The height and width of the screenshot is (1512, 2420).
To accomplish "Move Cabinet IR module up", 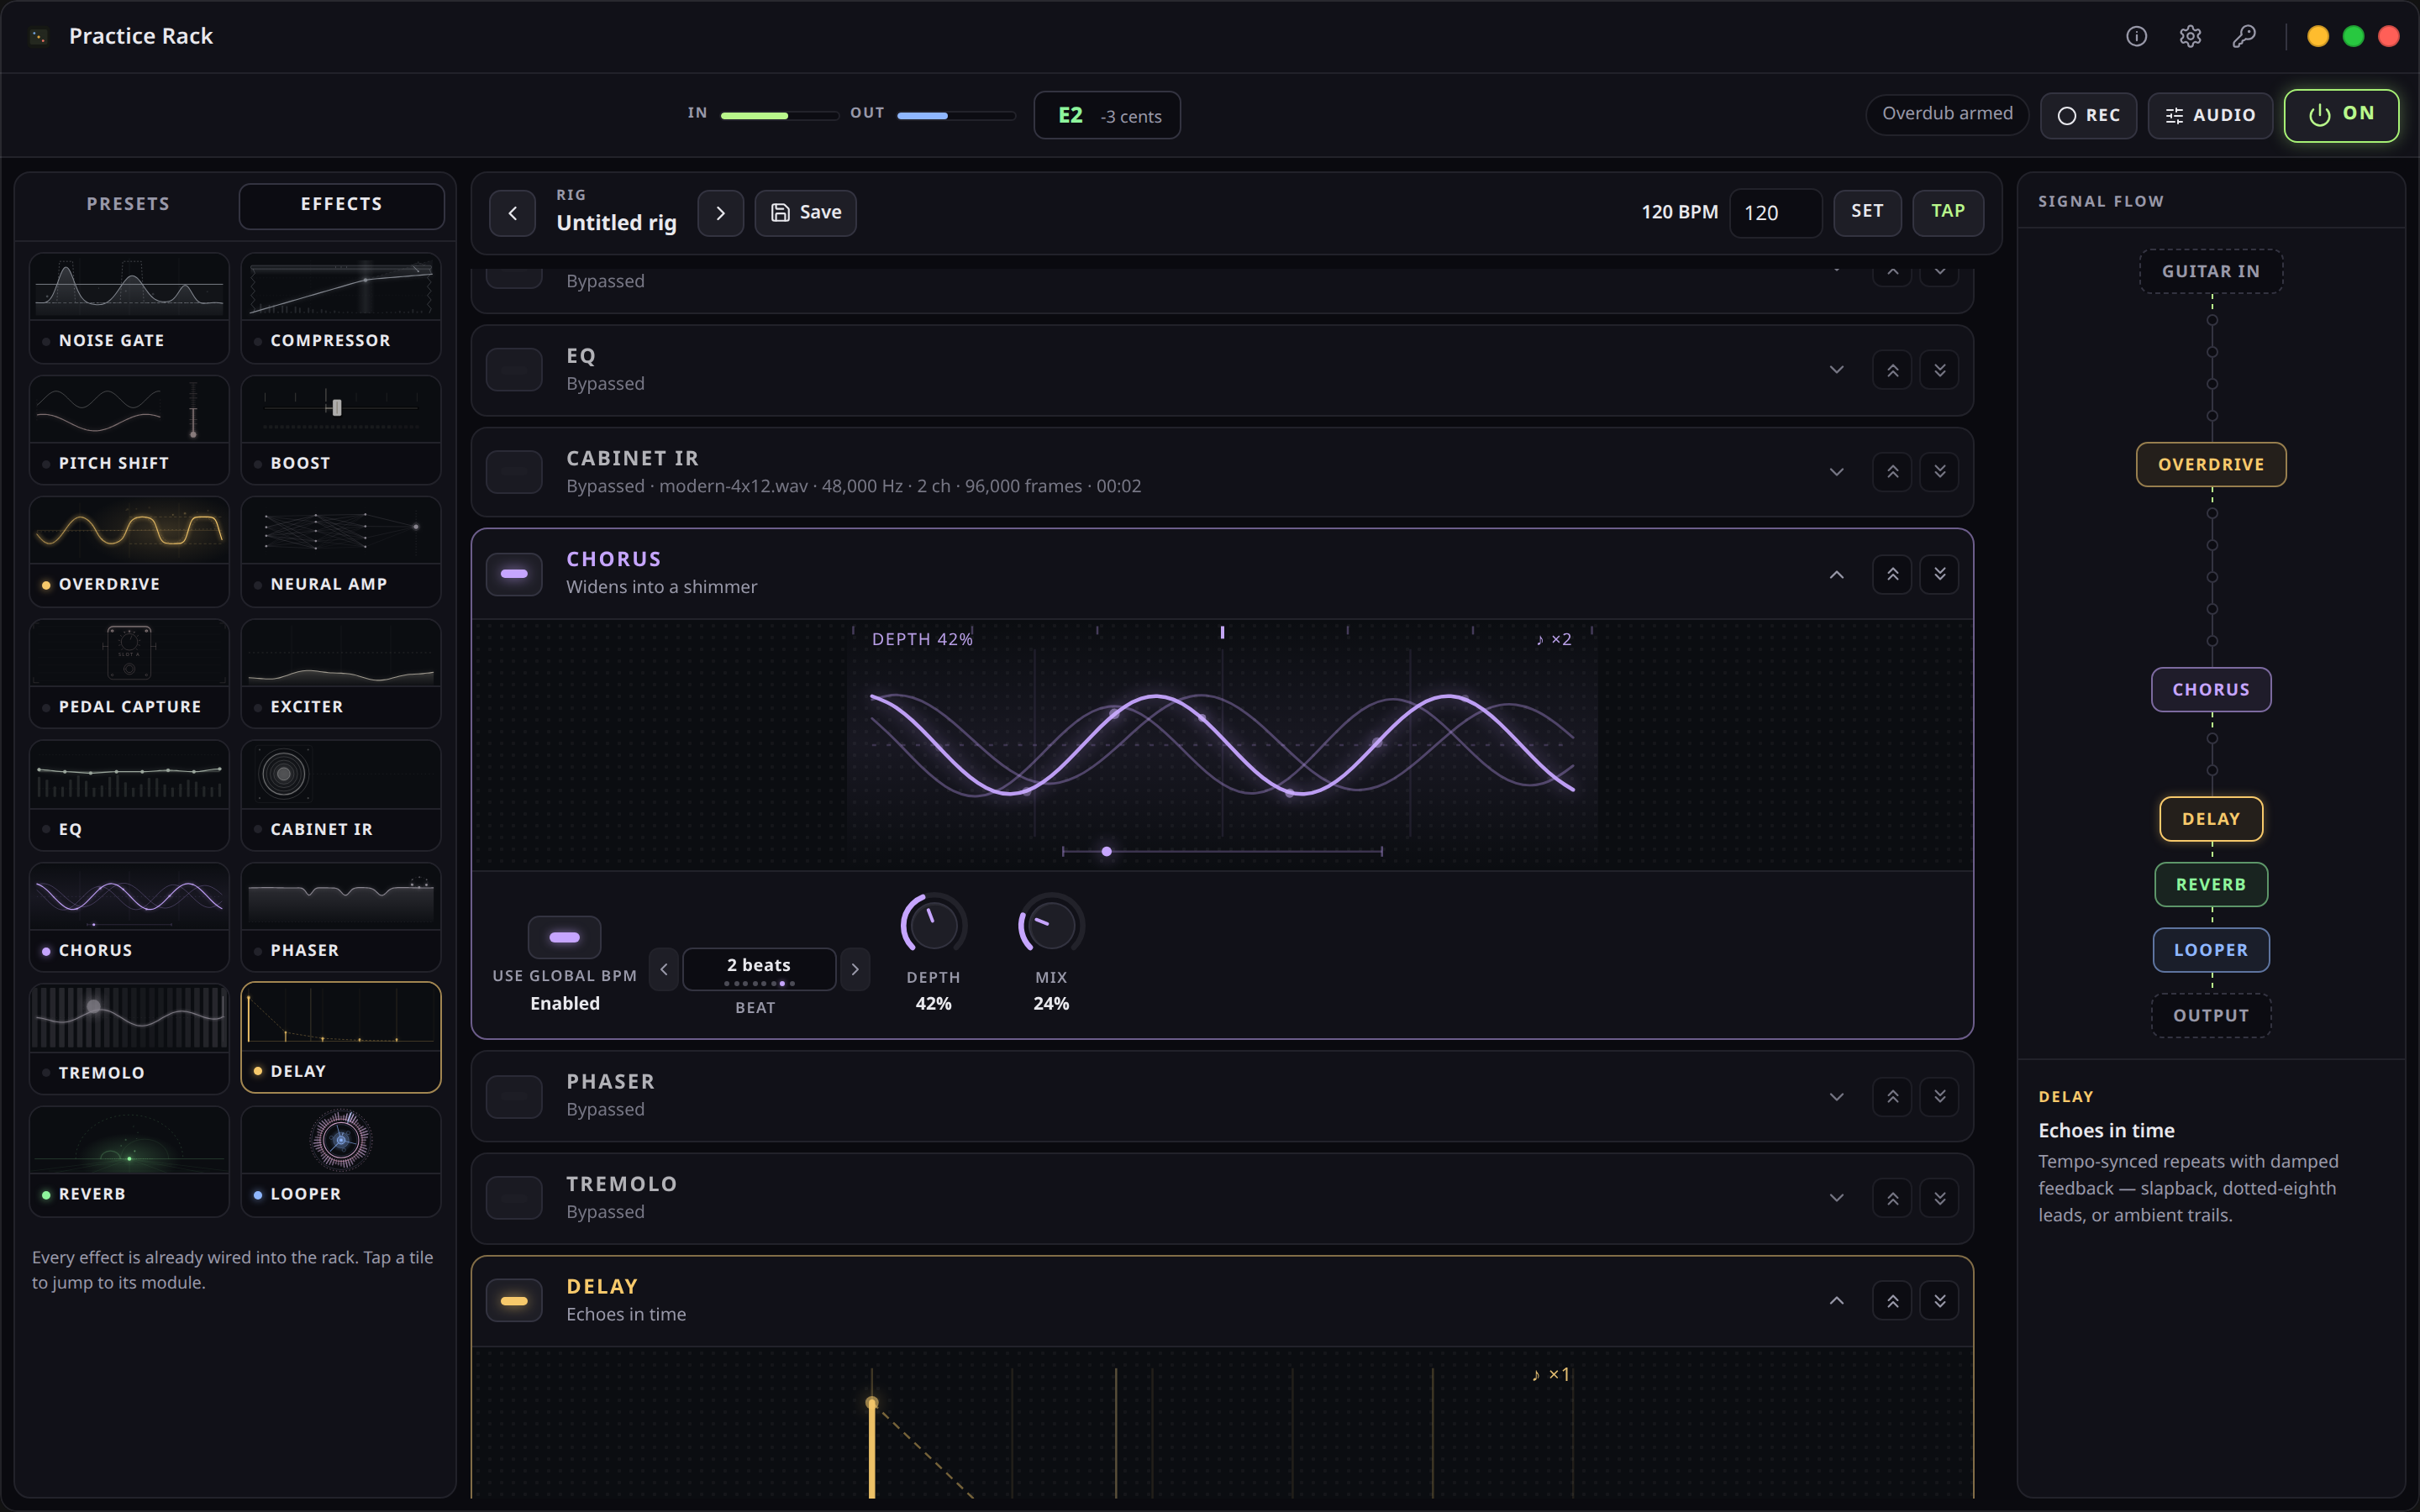I will pos(1892,472).
